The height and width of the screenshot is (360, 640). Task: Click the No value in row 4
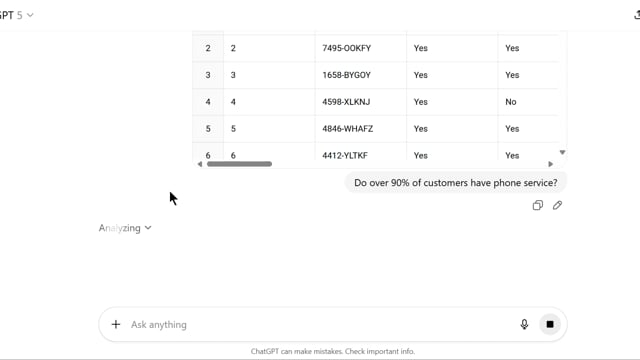coord(511,102)
